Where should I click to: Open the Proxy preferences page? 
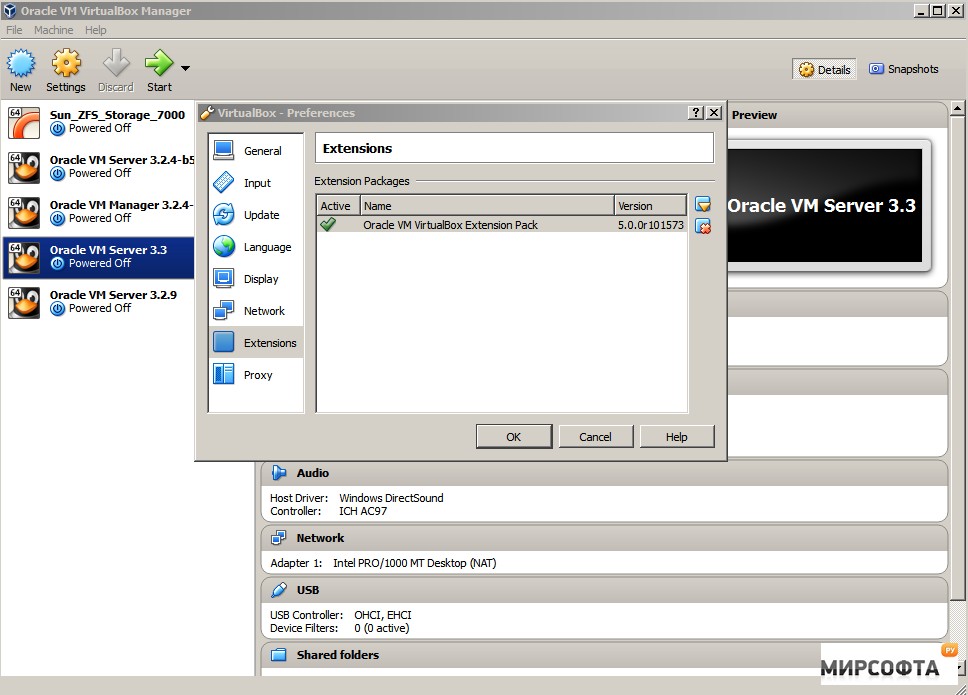click(x=256, y=375)
